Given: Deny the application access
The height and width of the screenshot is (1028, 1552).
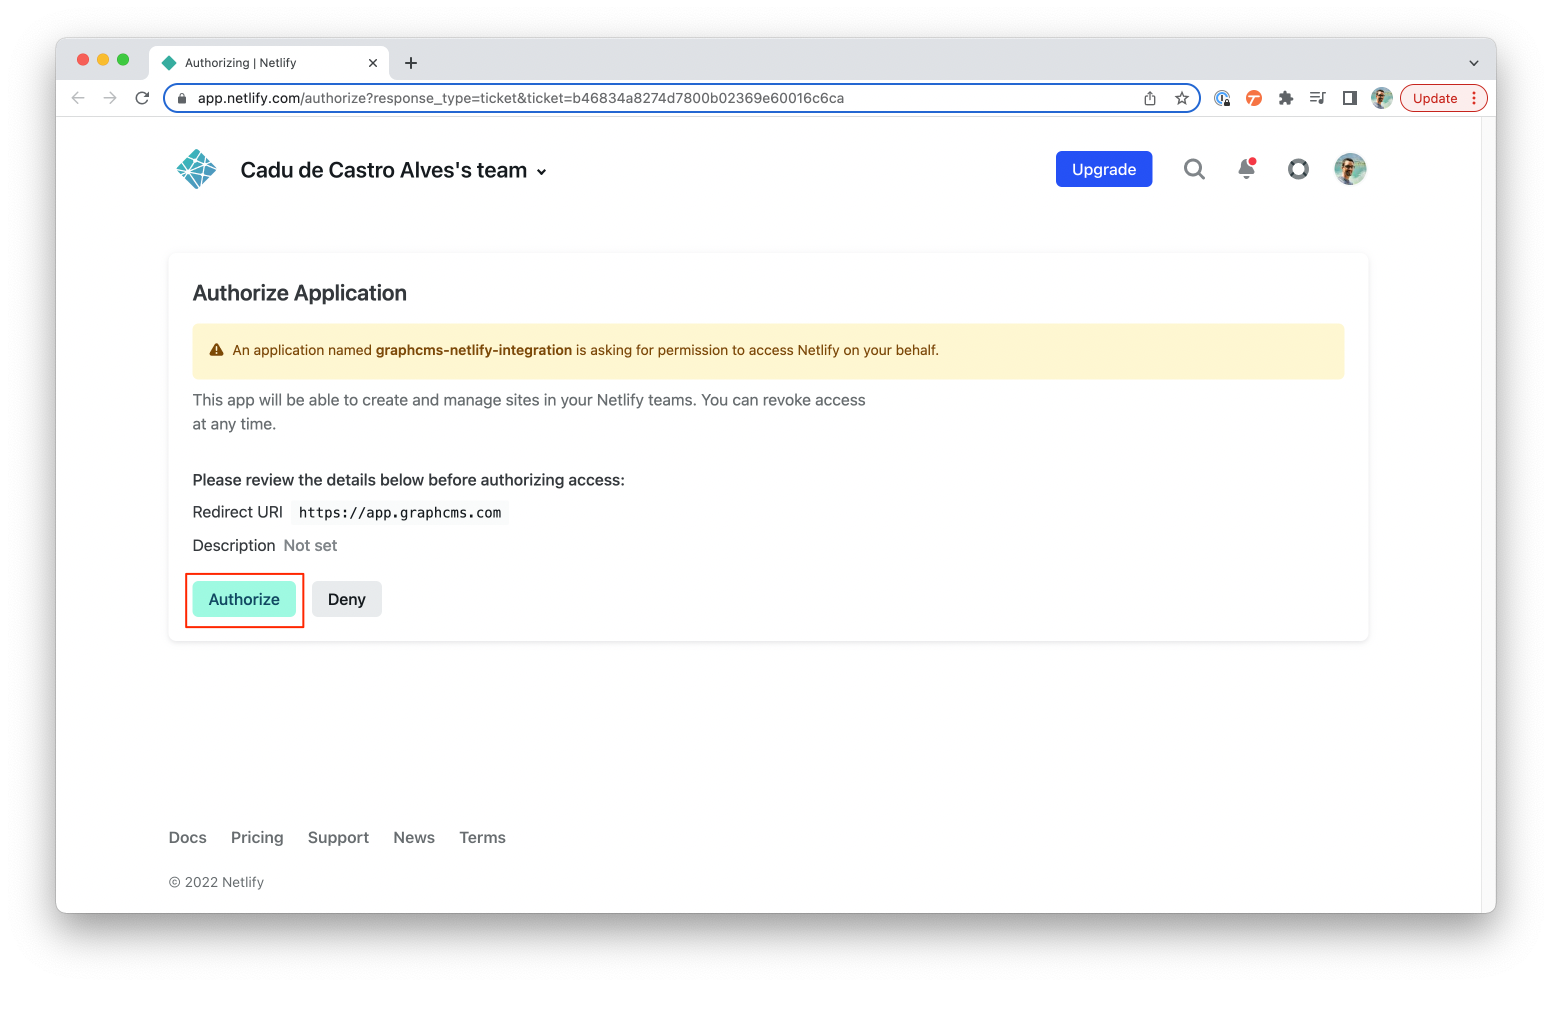Looking at the screenshot, I should (x=346, y=599).
